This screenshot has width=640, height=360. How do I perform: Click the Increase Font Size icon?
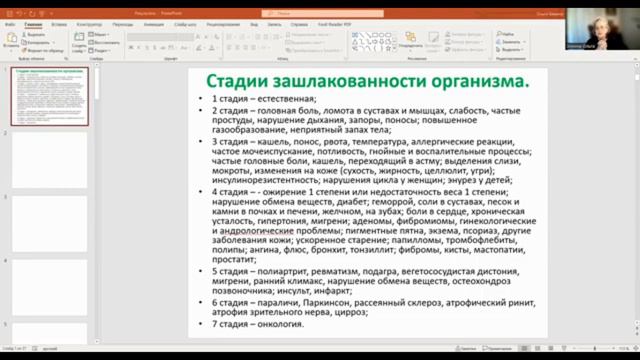click(x=198, y=37)
